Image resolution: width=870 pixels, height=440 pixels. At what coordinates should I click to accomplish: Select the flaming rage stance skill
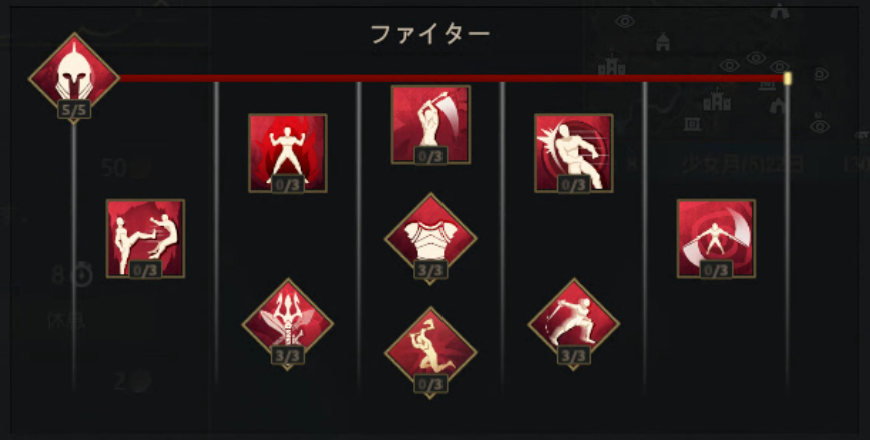click(287, 153)
